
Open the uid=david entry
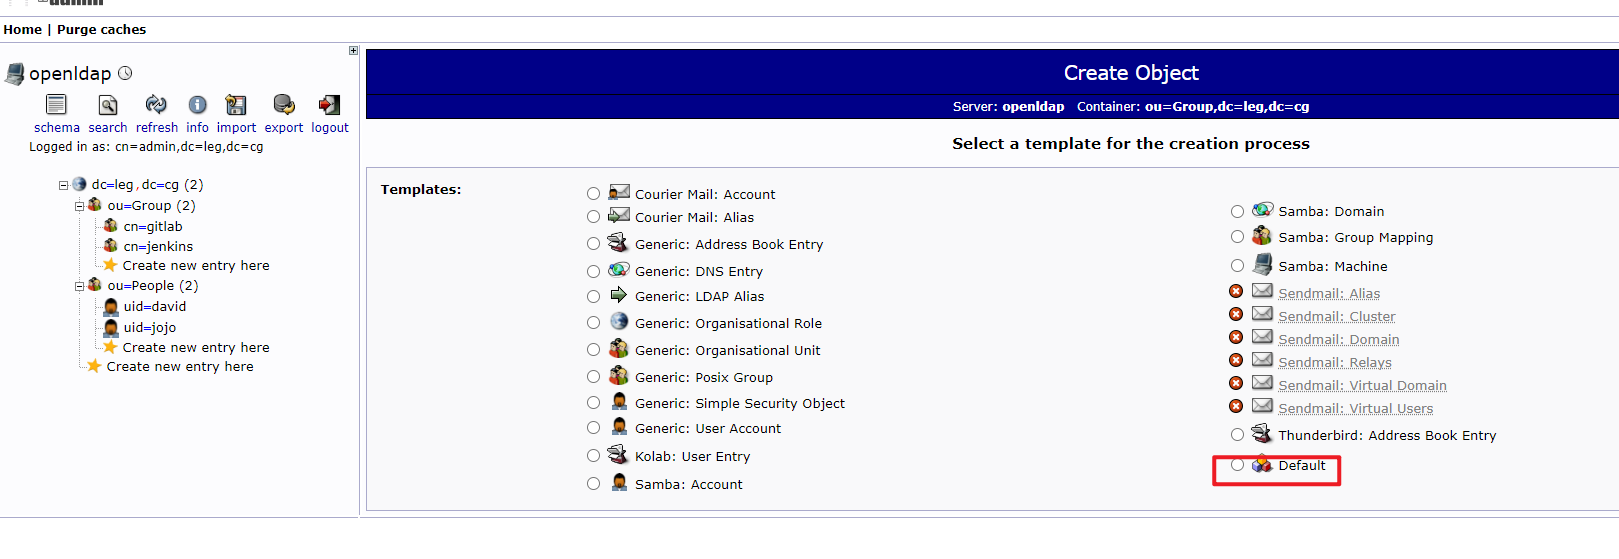(154, 306)
